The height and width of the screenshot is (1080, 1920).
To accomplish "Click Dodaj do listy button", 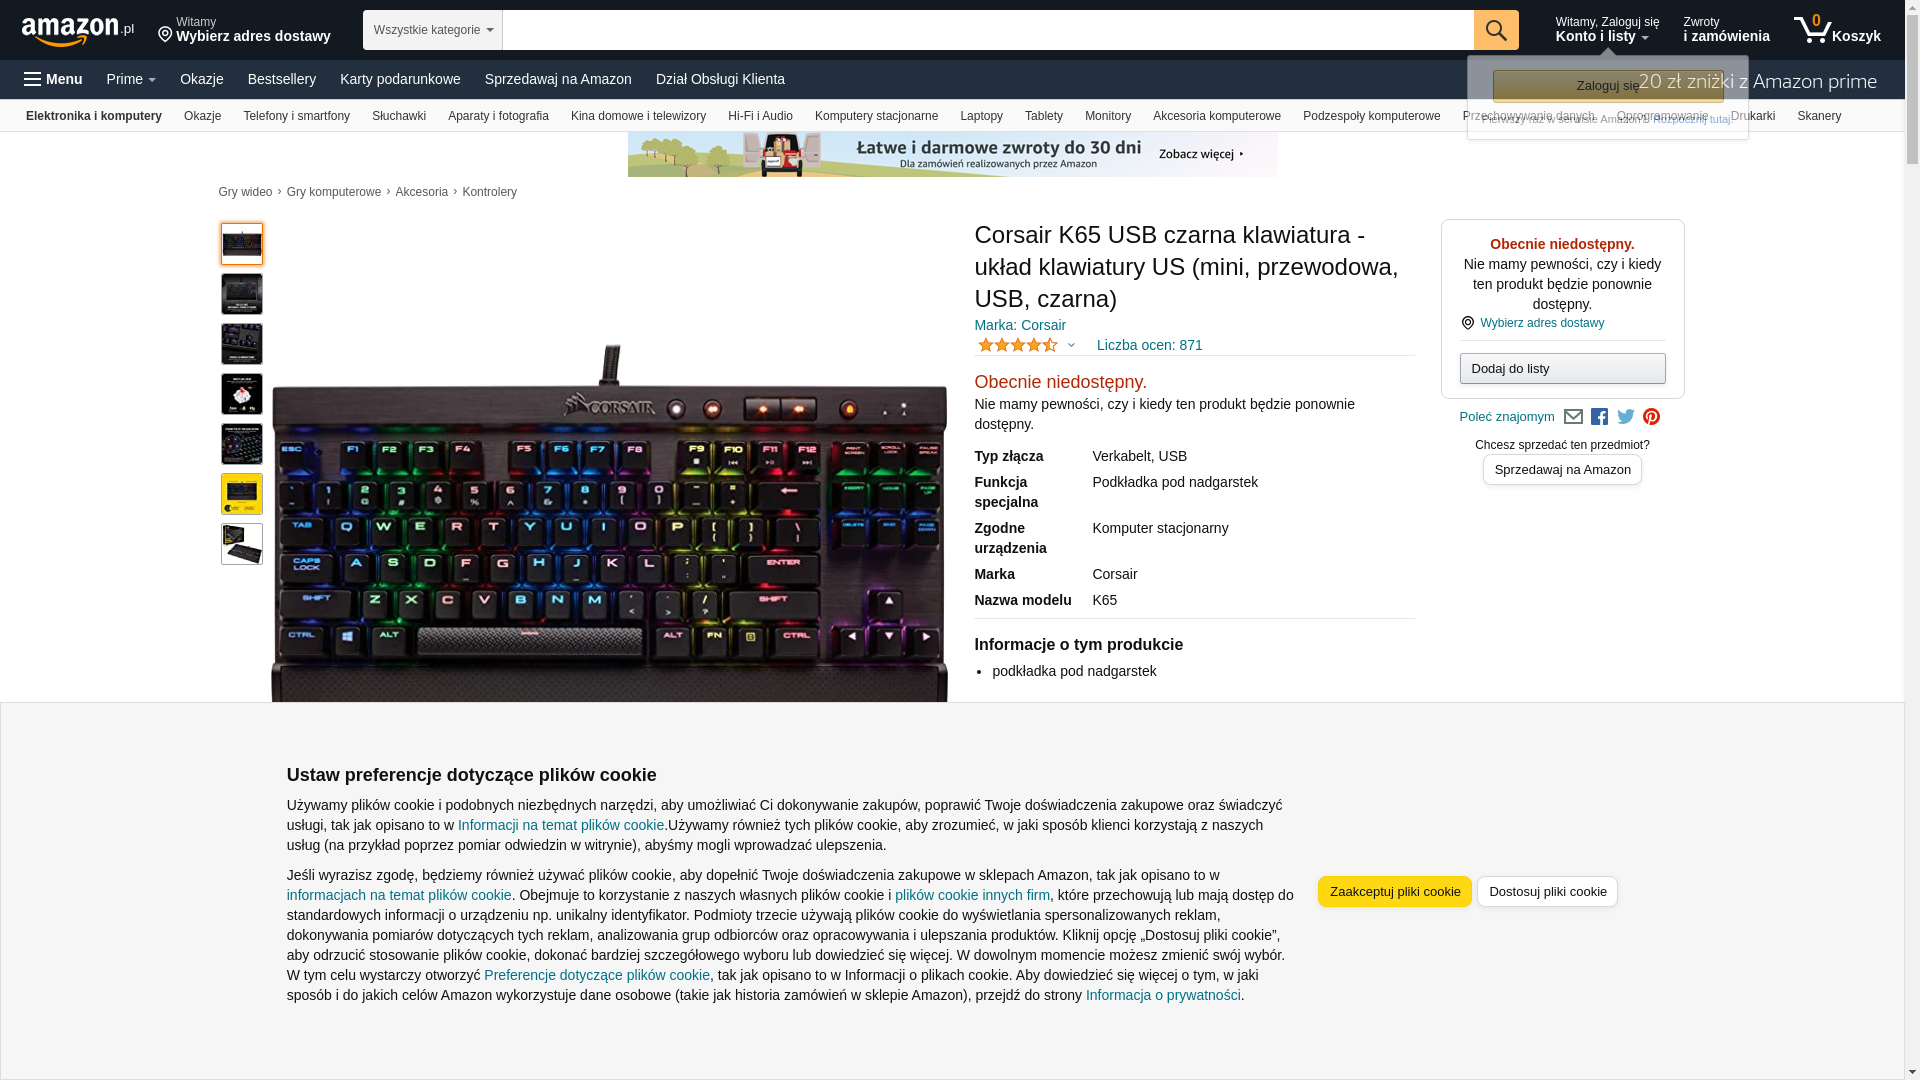I will point(1562,369).
